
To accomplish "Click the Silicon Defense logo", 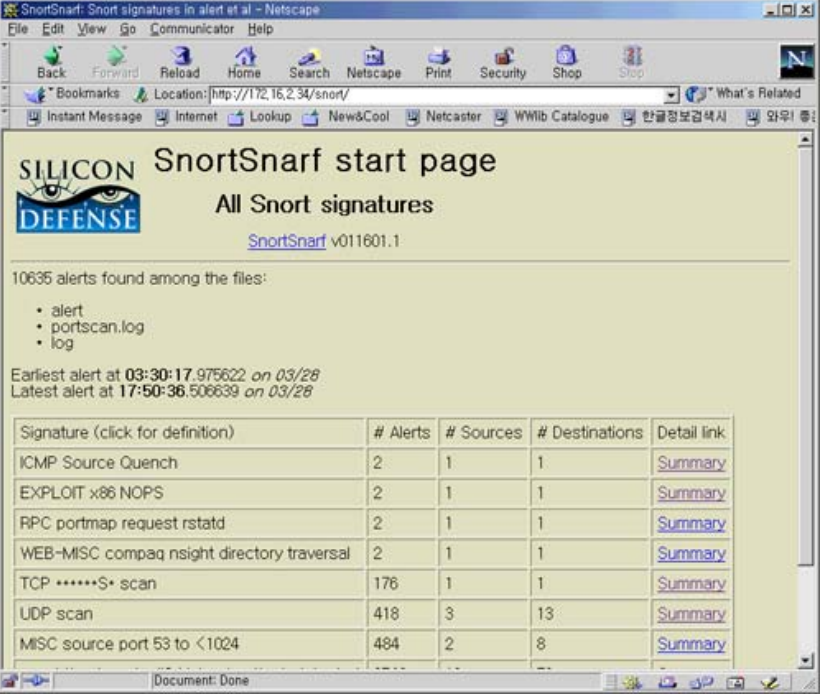I will pyautogui.click(x=78, y=196).
